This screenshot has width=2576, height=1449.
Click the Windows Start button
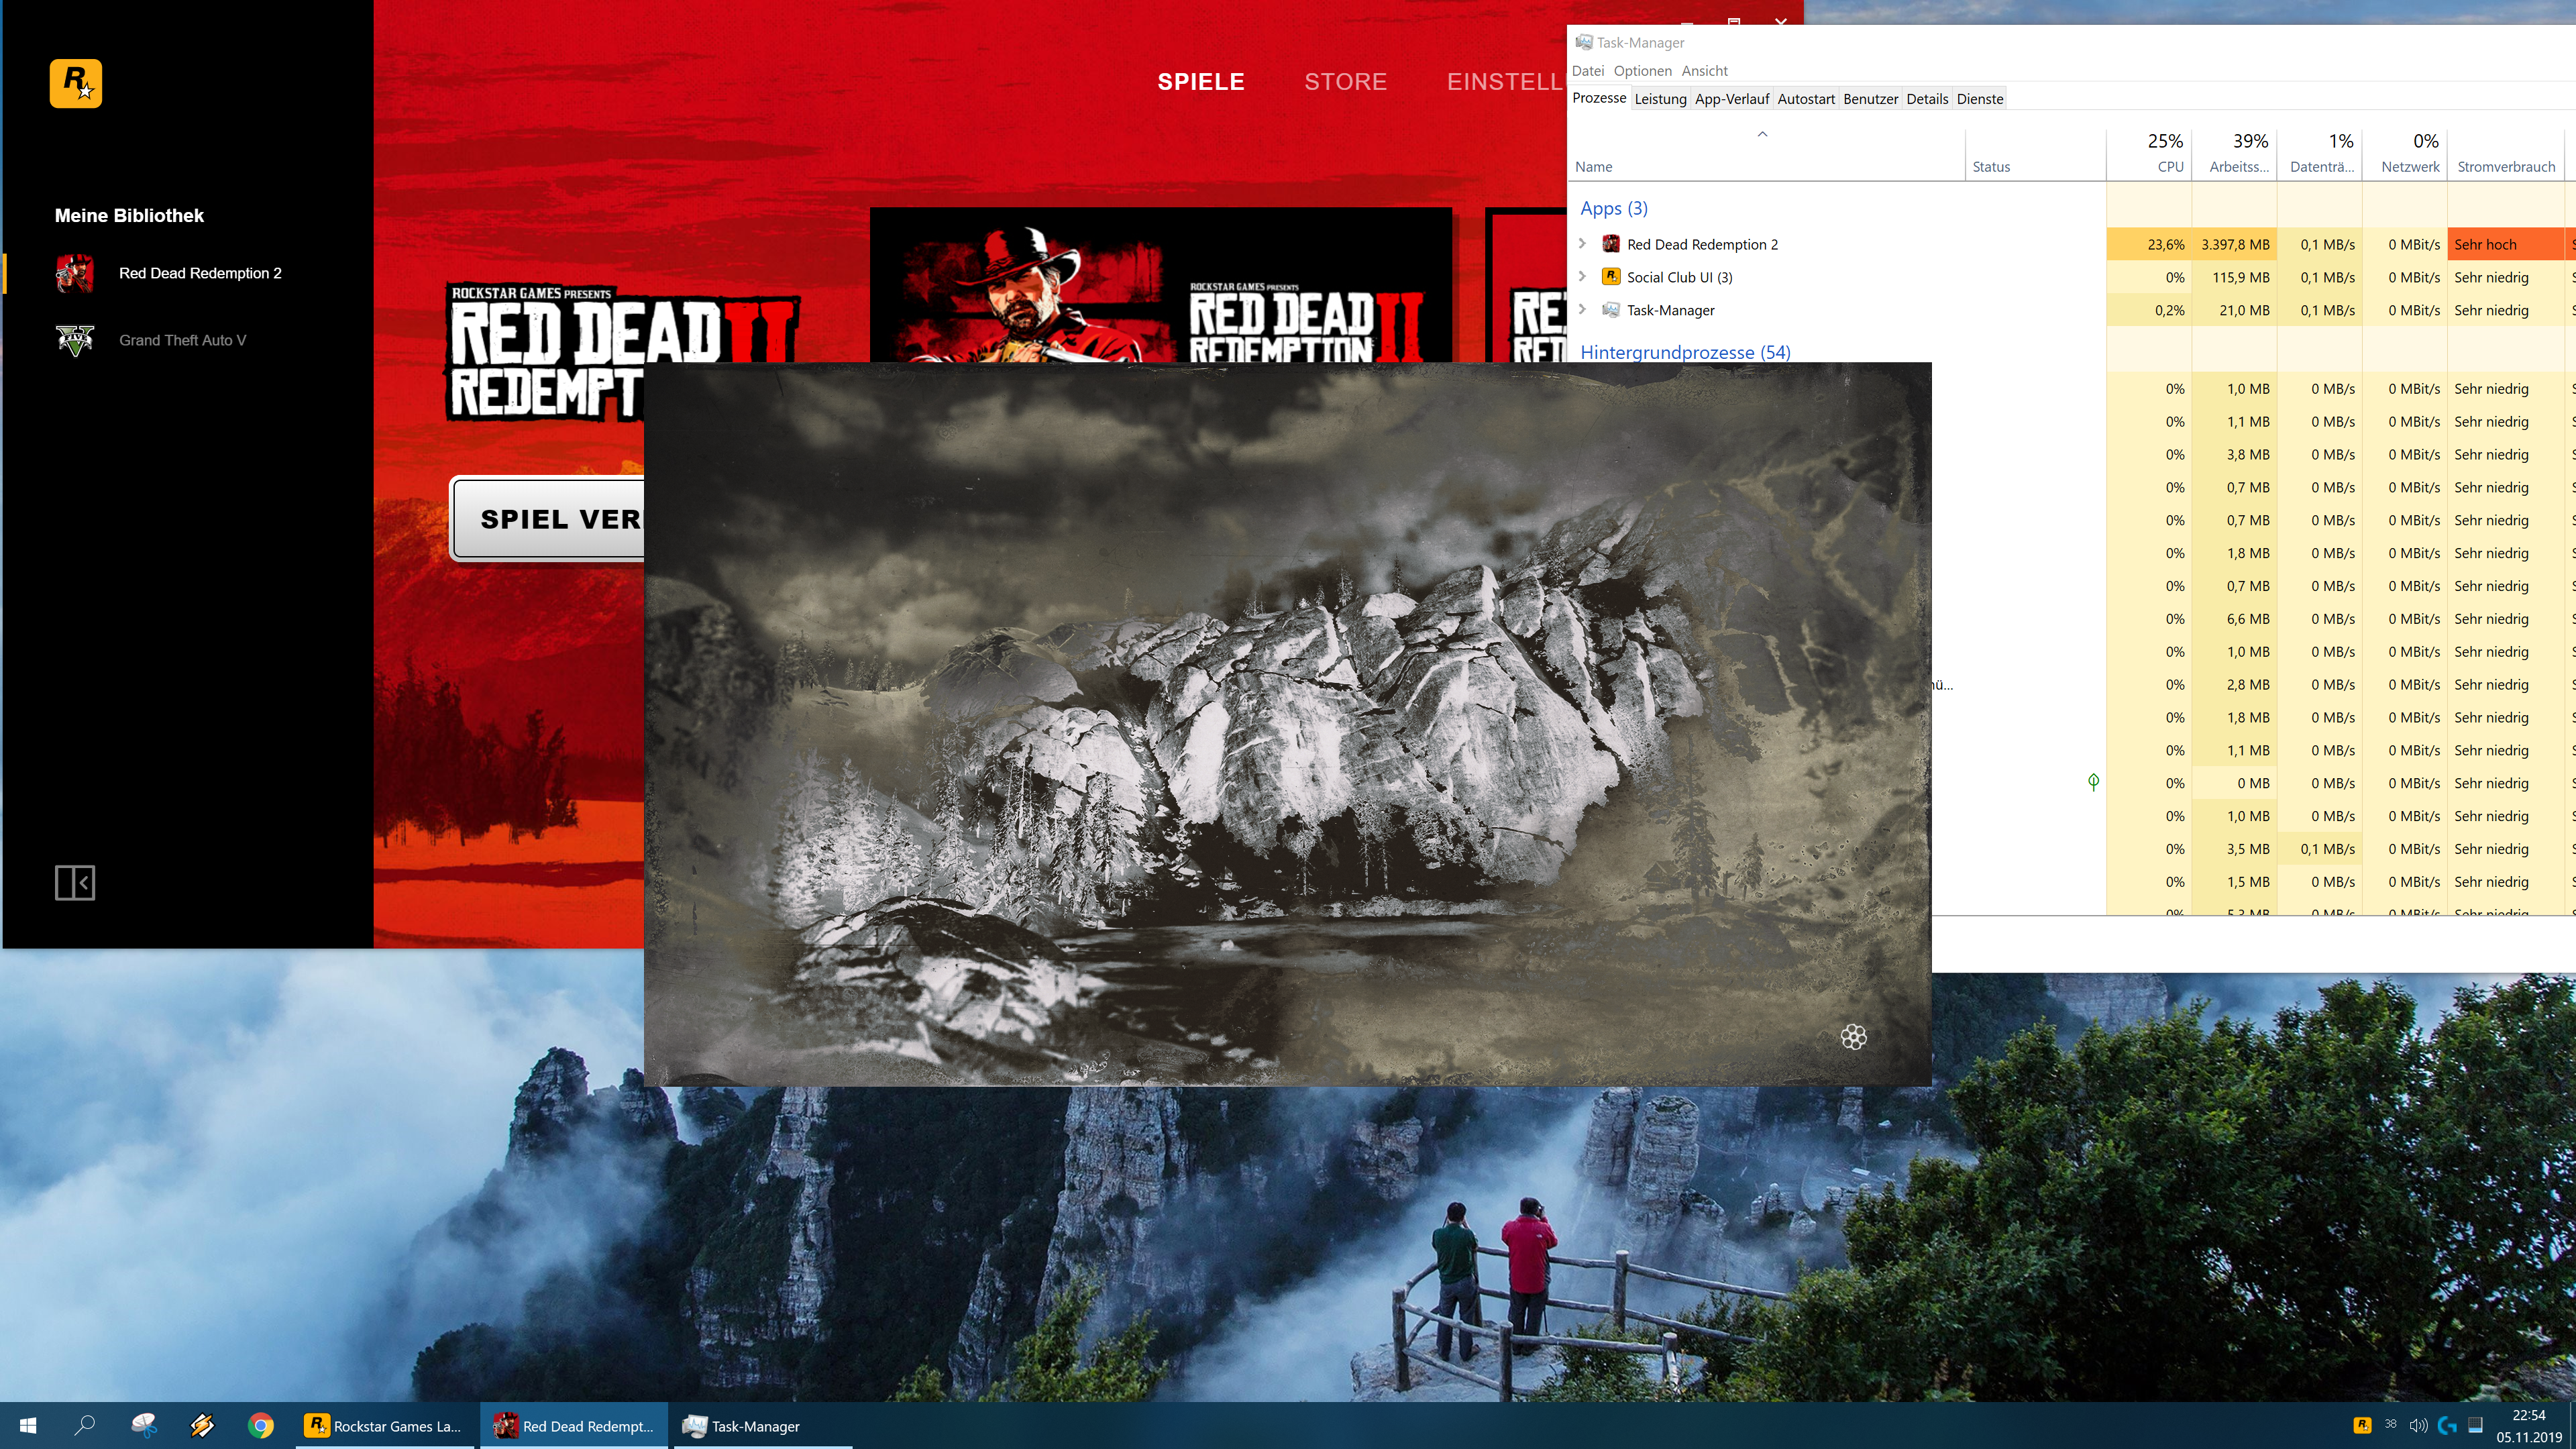click(28, 1425)
